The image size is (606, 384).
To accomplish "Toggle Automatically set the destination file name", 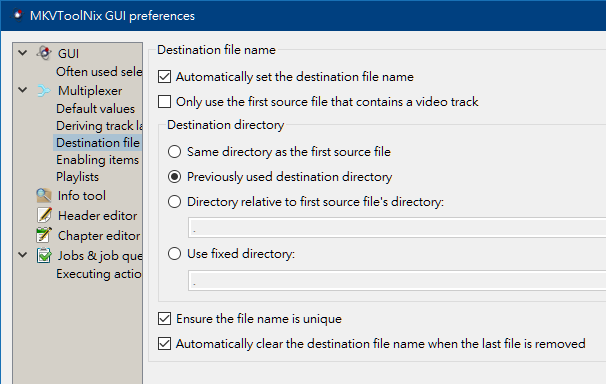I will 164,76.
